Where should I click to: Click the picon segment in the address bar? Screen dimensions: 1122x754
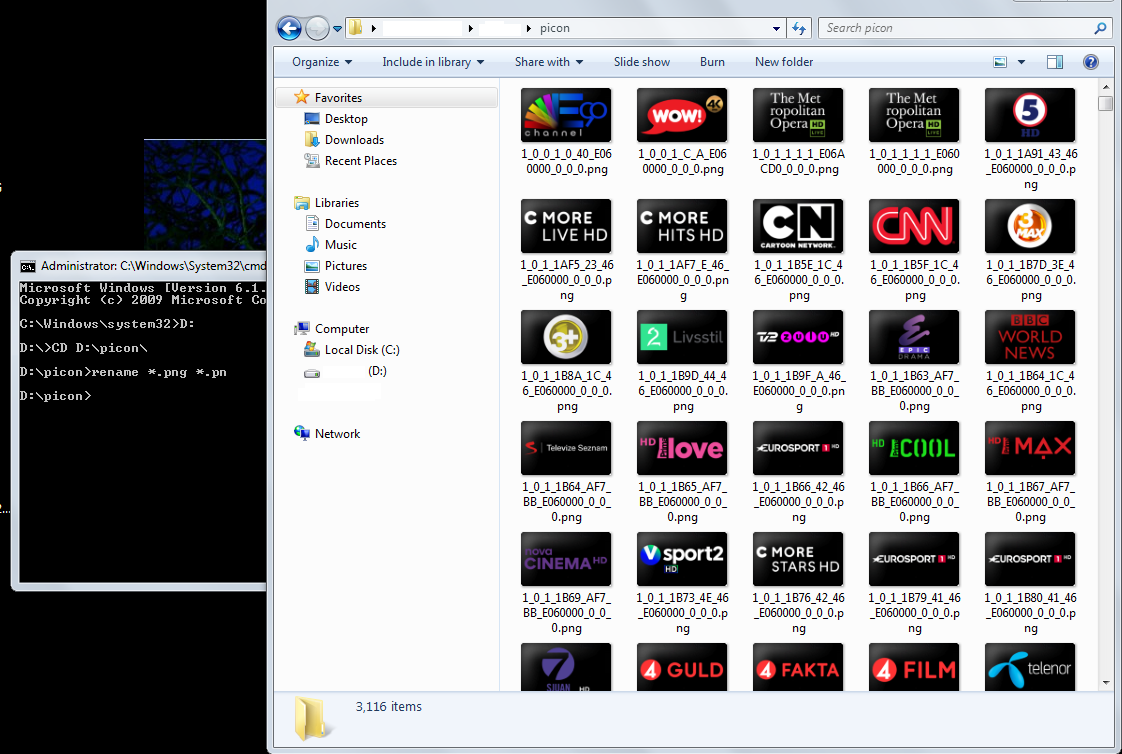click(x=555, y=29)
